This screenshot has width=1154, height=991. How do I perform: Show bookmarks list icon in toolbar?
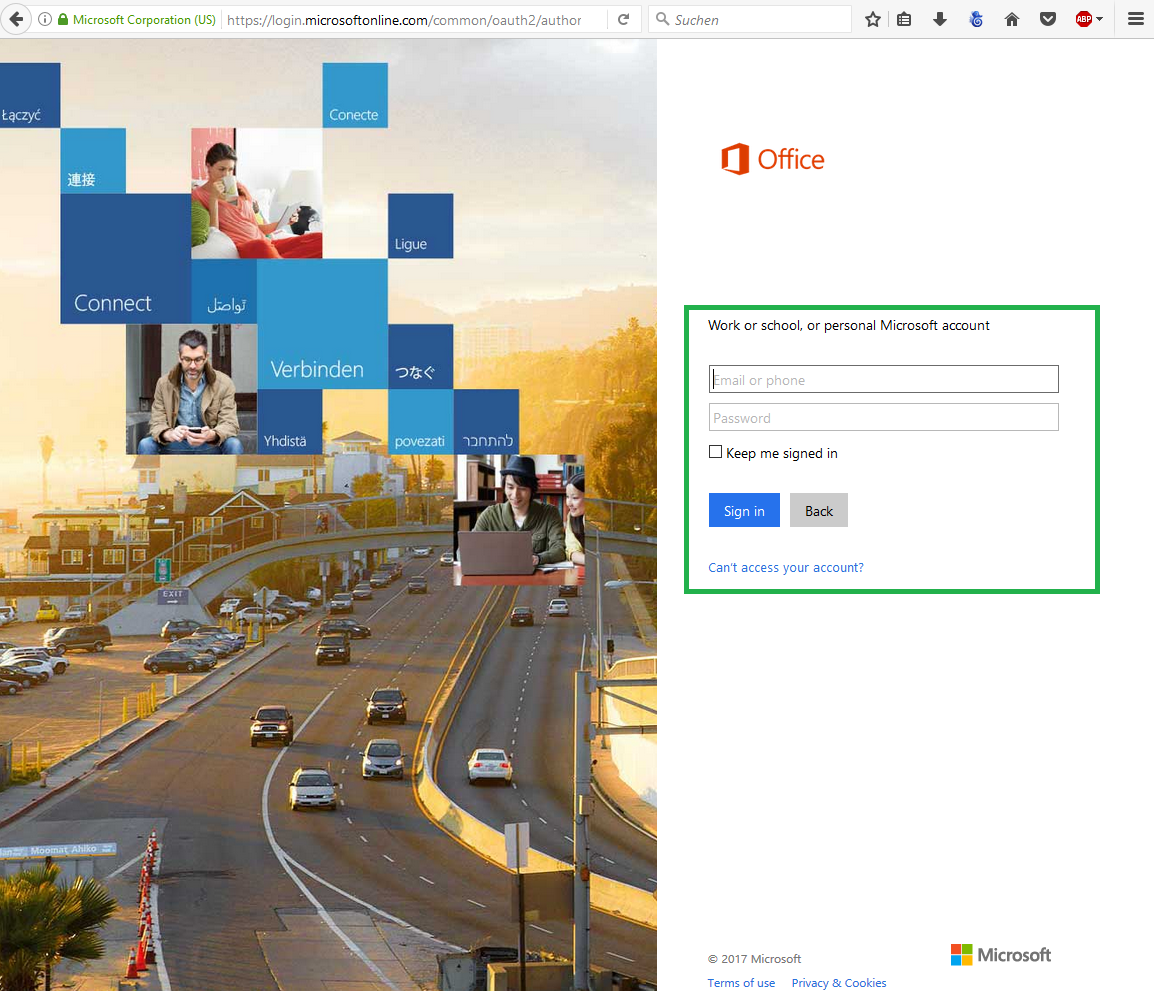click(904, 19)
